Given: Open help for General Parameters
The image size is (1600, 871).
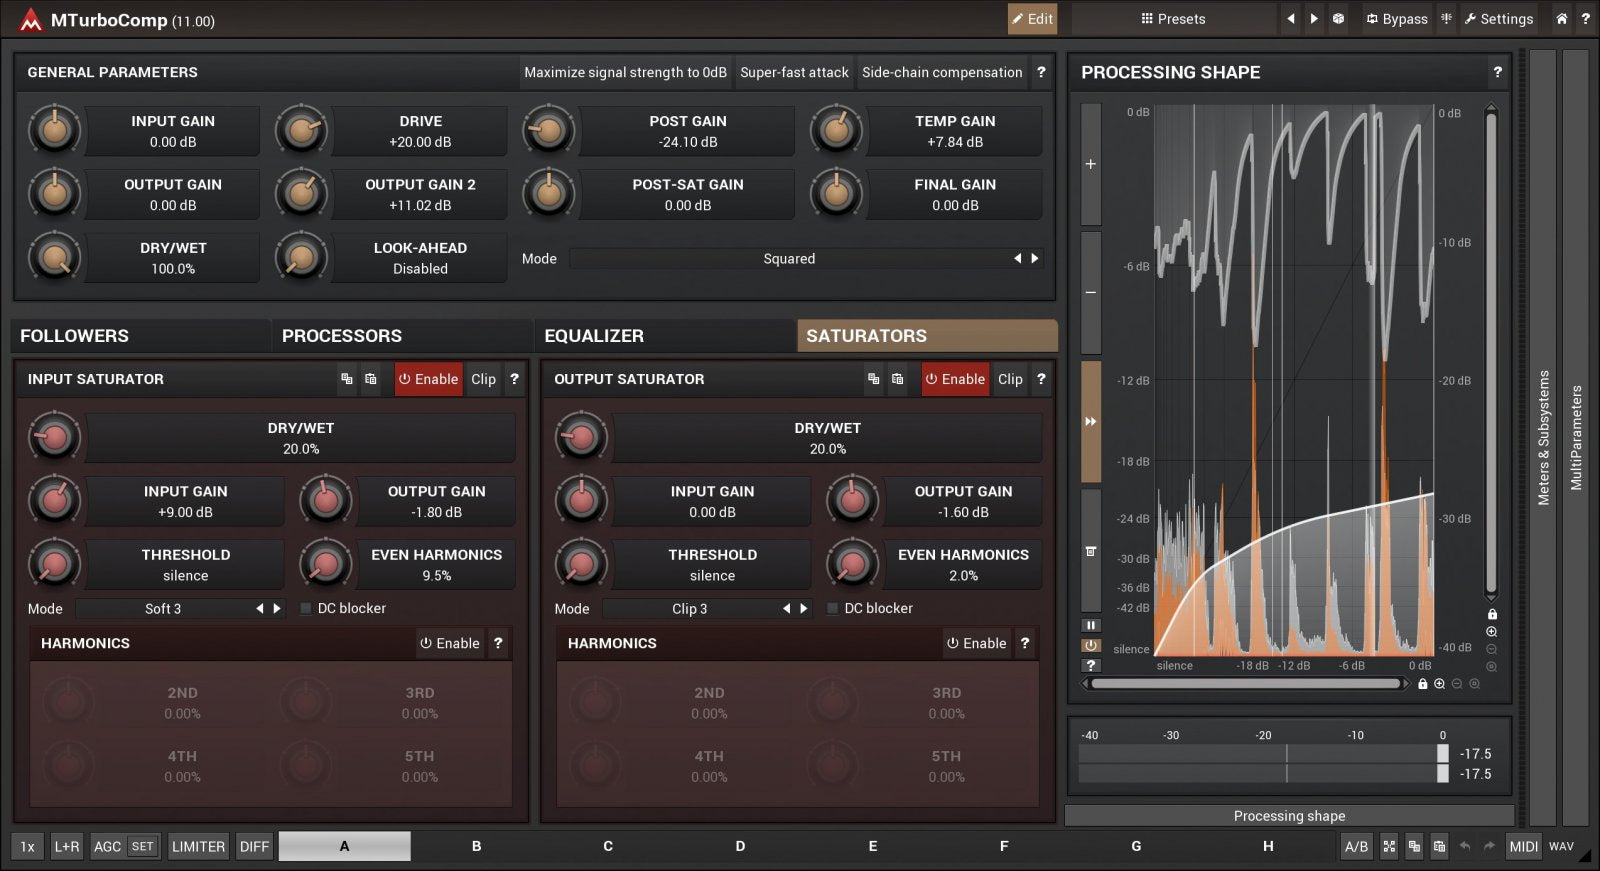Looking at the screenshot, I should pos(1041,72).
